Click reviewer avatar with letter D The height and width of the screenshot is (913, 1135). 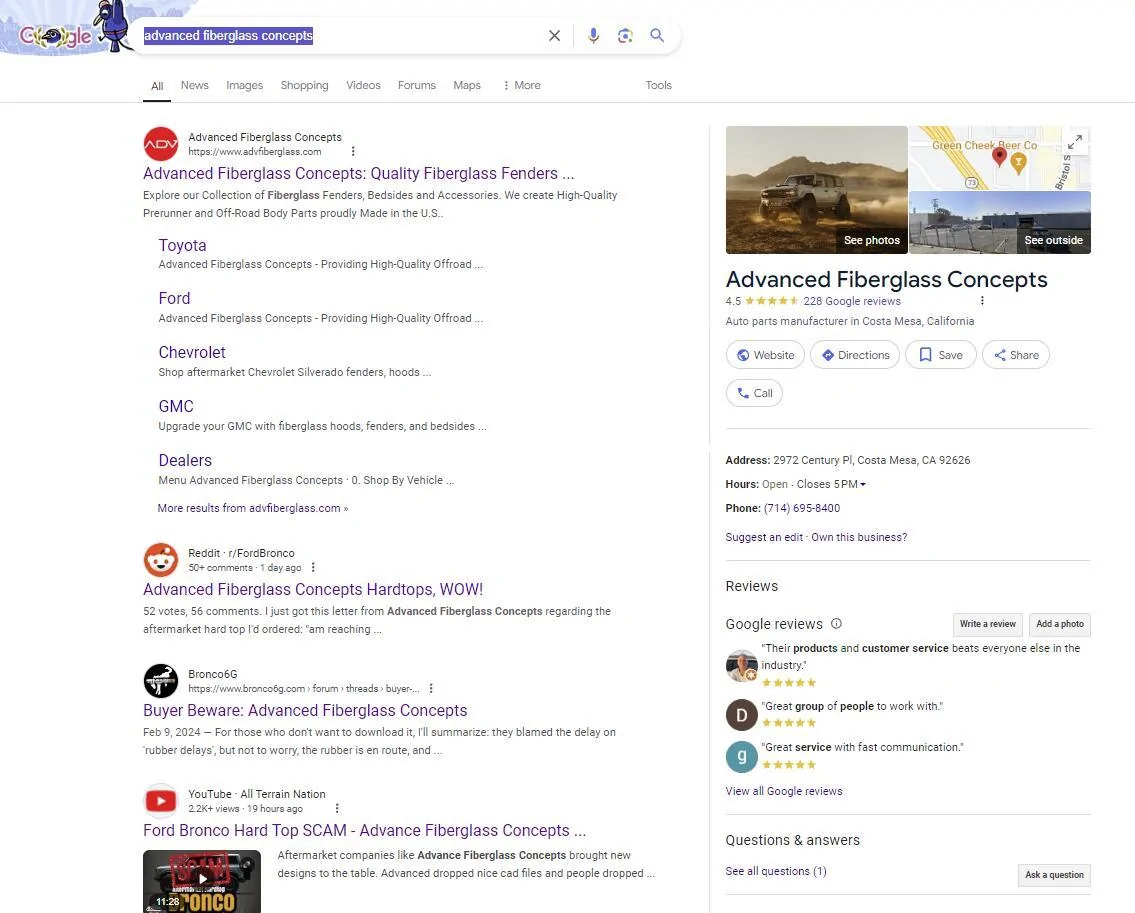point(742,715)
